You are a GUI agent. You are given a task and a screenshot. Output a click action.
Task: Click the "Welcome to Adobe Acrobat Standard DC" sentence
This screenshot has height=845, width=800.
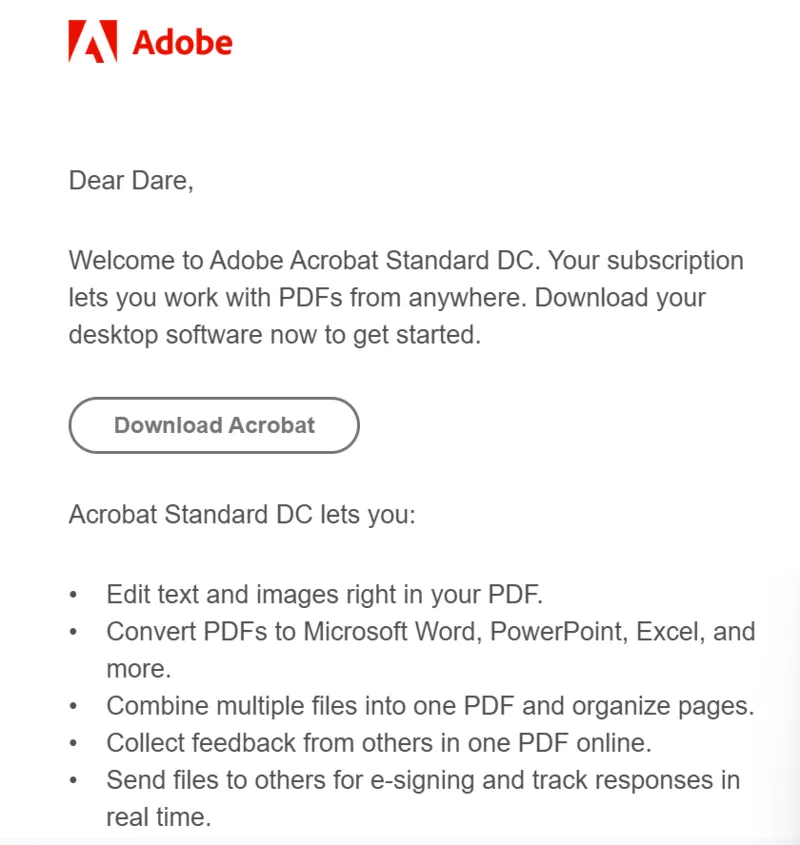pyautogui.click(x=304, y=261)
